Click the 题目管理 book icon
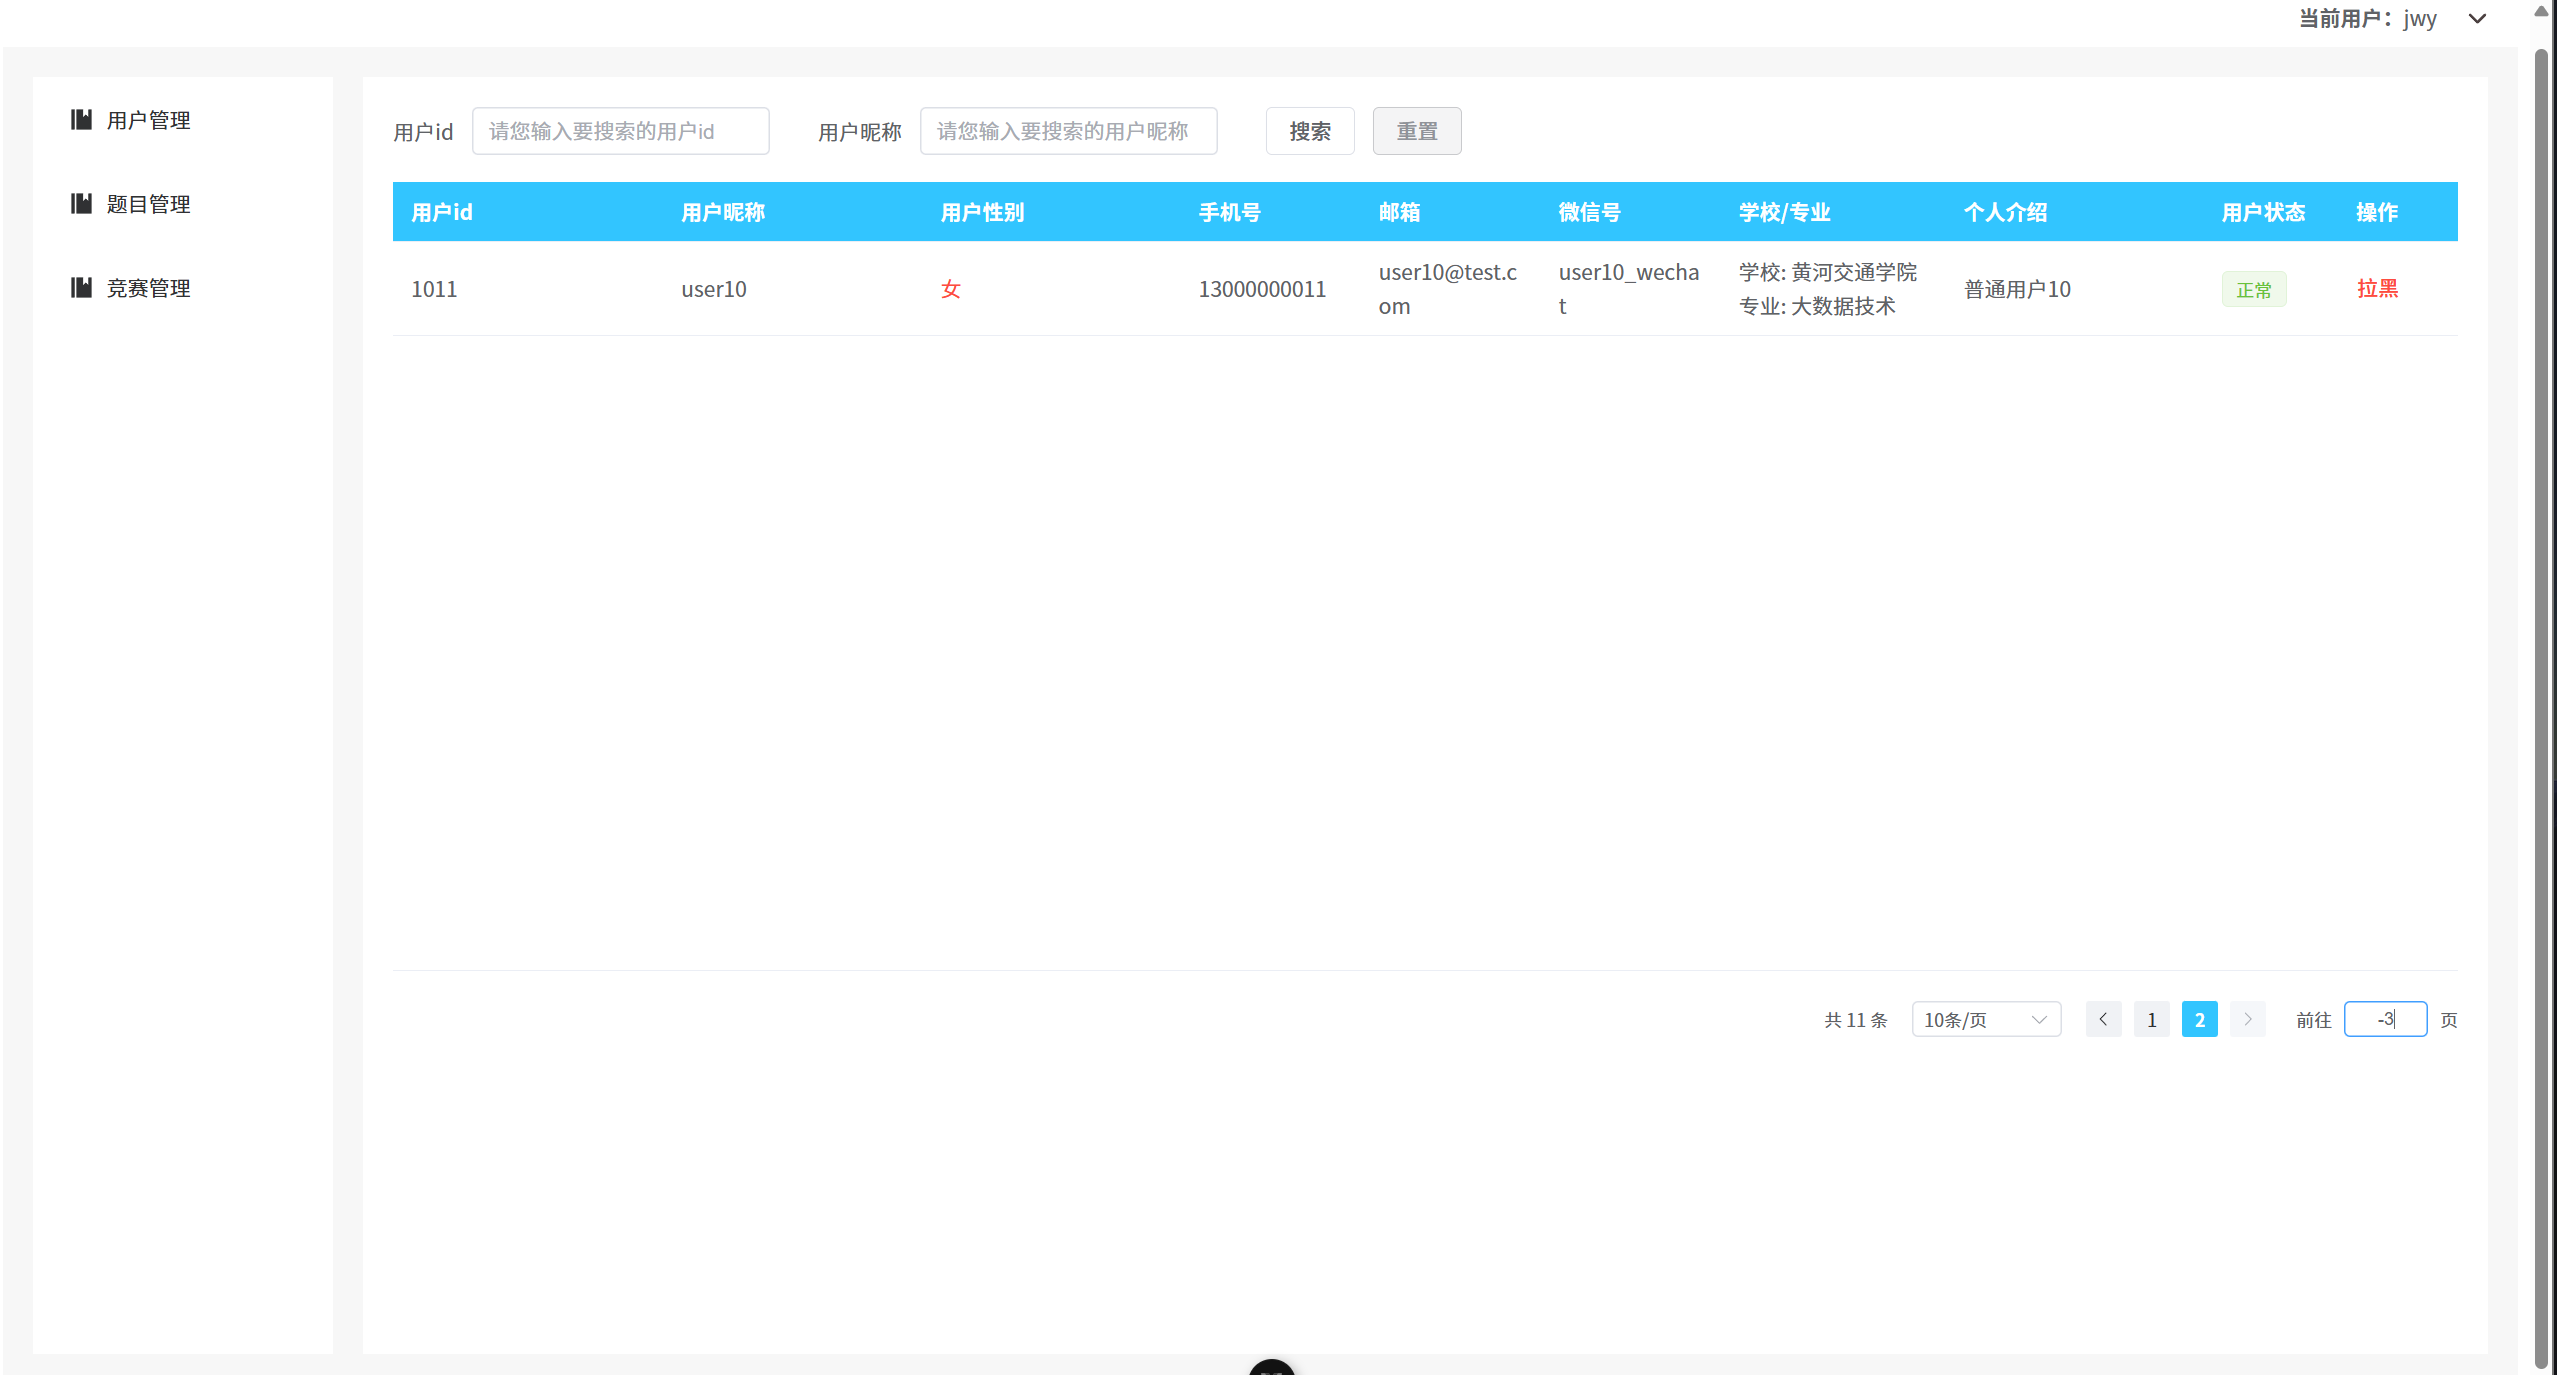This screenshot has width=2557, height=1375. click(82, 204)
